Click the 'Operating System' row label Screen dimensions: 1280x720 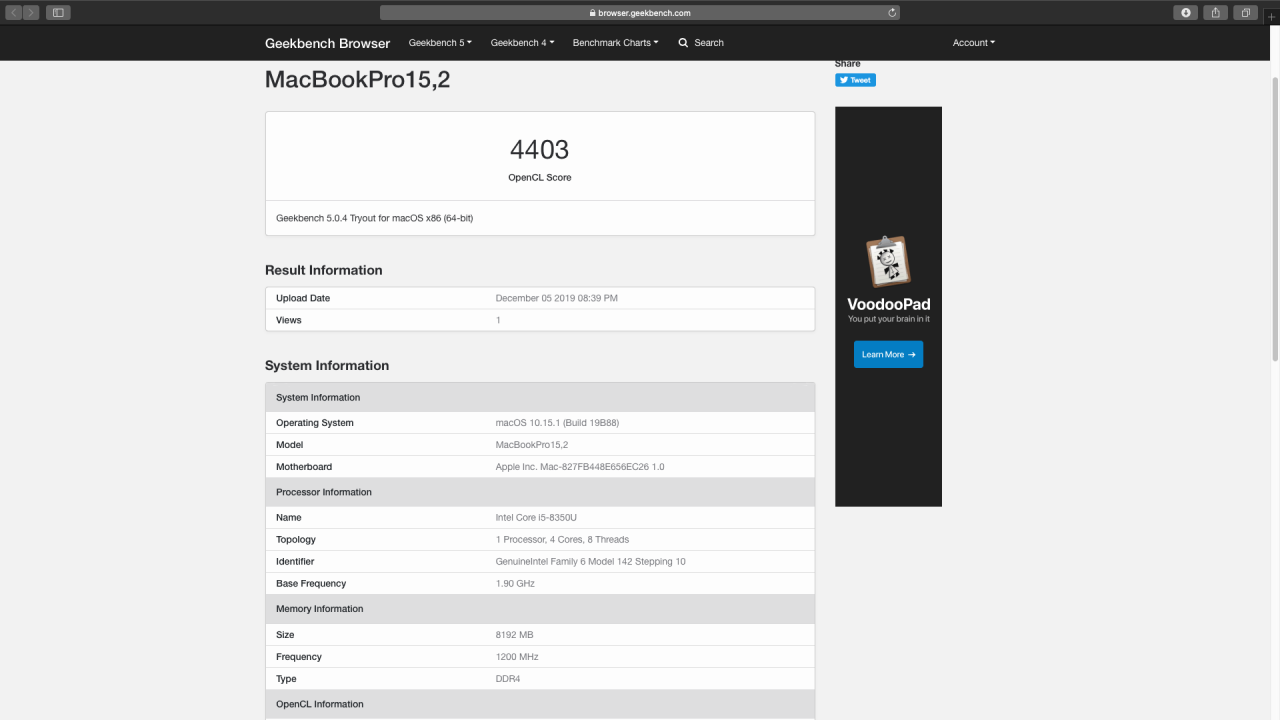pos(315,423)
